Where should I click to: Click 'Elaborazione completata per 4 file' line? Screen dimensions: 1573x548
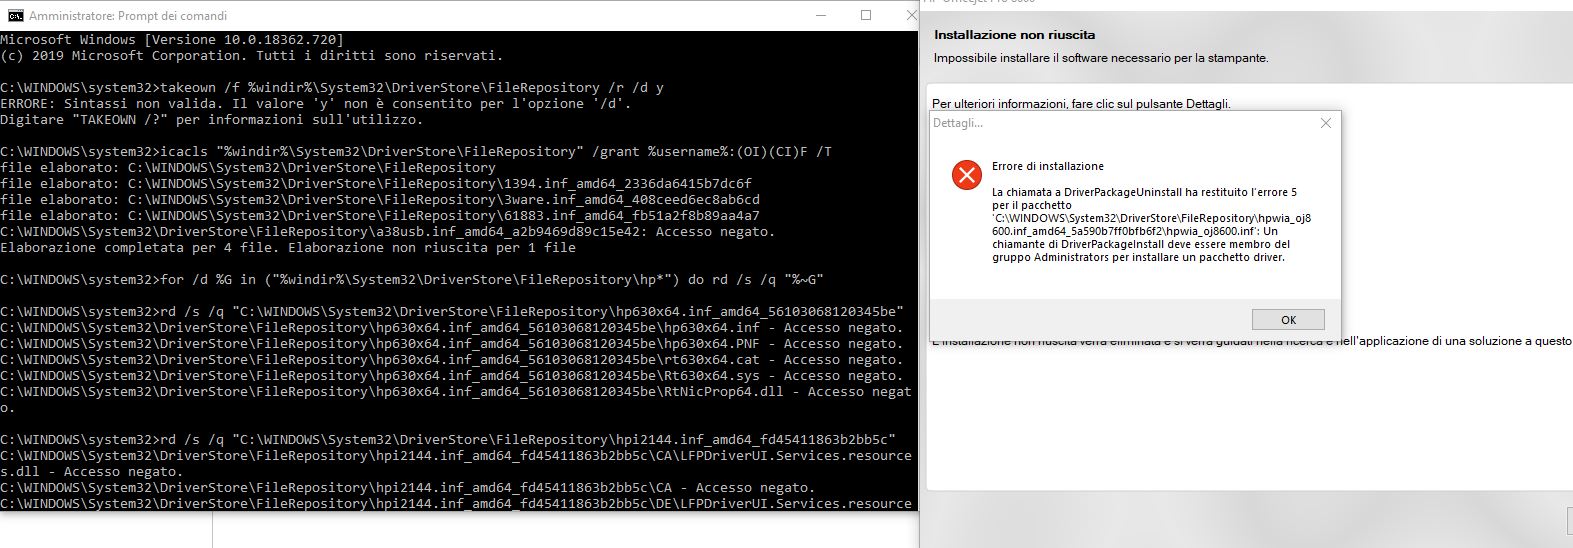(288, 247)
